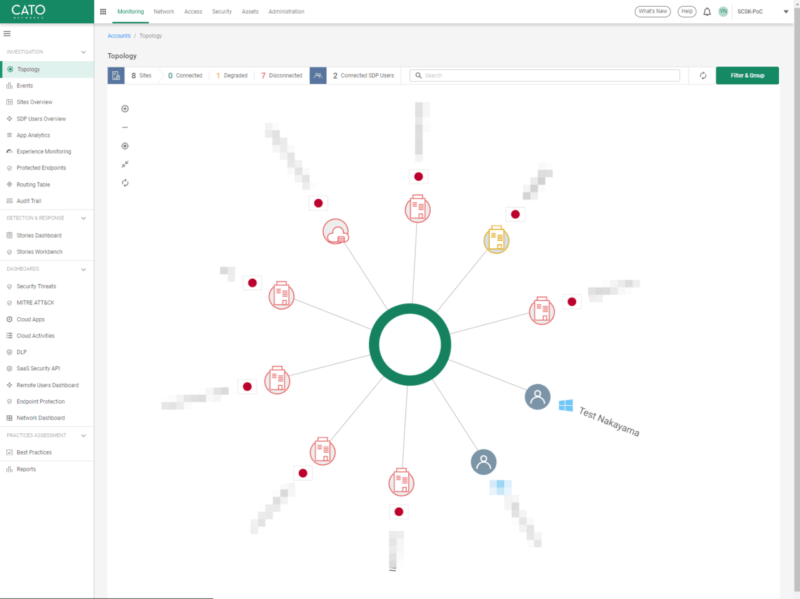
Task: Open the apps grid next to Monitoring
Action: point(102,11)
